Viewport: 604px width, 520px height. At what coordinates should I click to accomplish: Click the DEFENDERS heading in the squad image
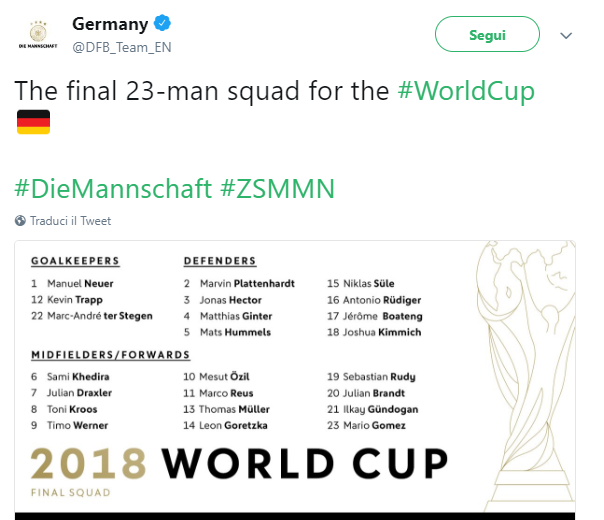(220, 261)
